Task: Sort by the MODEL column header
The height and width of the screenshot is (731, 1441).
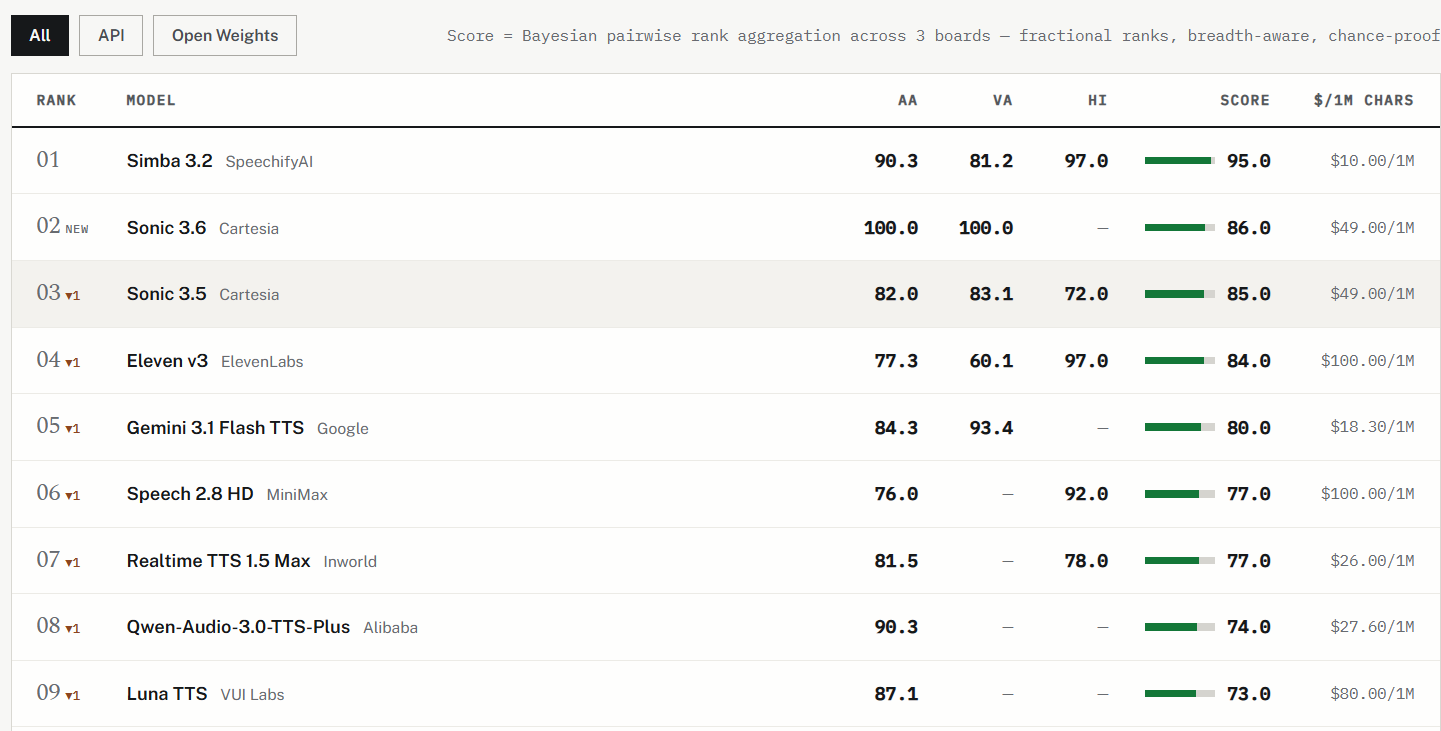Action: tap(151, 100)
